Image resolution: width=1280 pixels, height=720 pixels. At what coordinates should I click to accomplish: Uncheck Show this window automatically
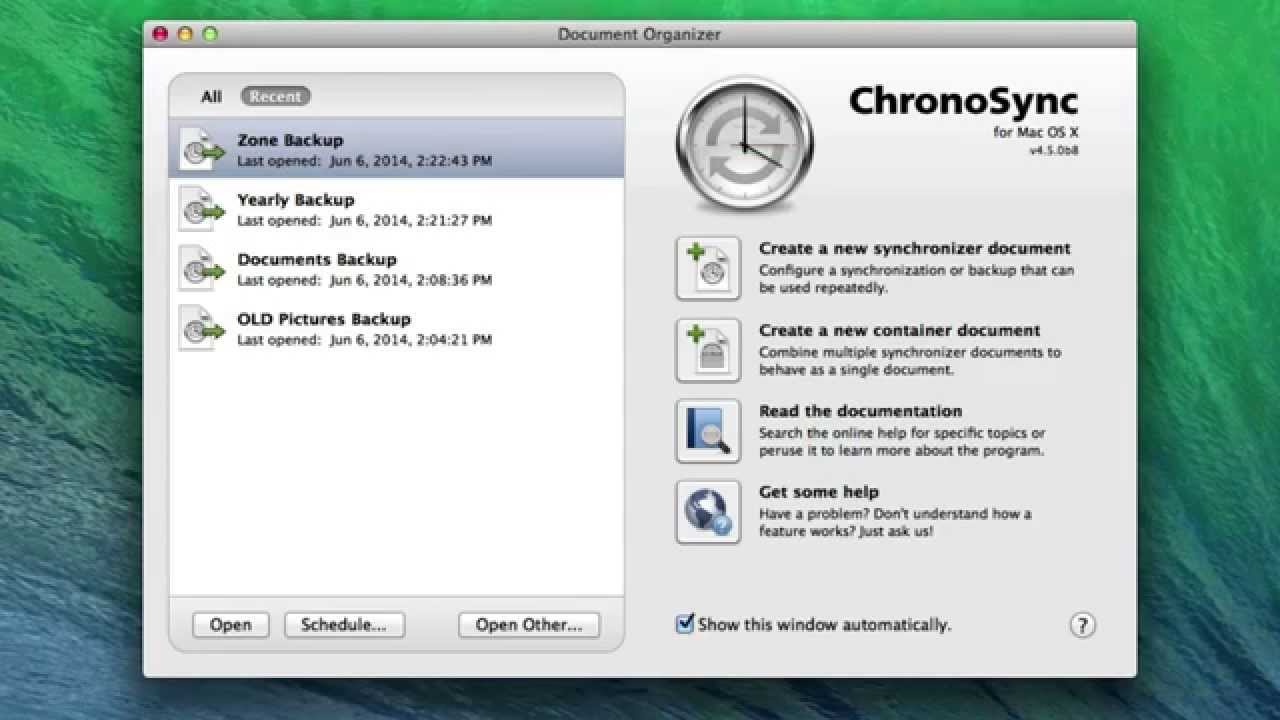tap(685, 624)
